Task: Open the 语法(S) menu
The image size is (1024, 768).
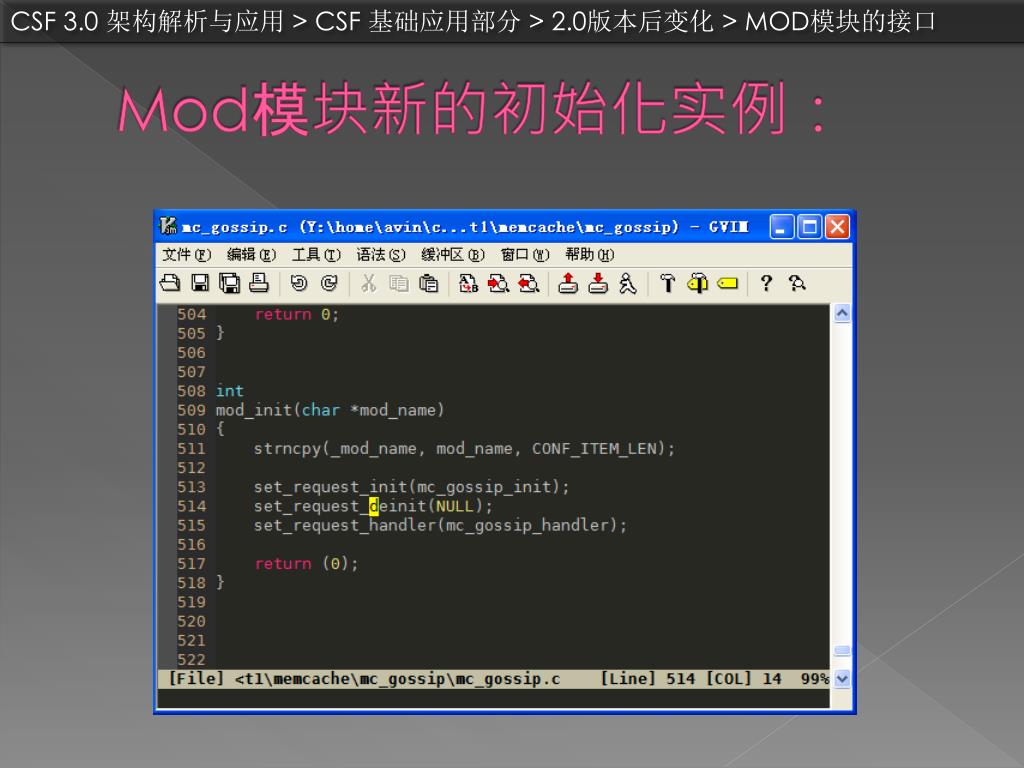Action: (381, 255)
